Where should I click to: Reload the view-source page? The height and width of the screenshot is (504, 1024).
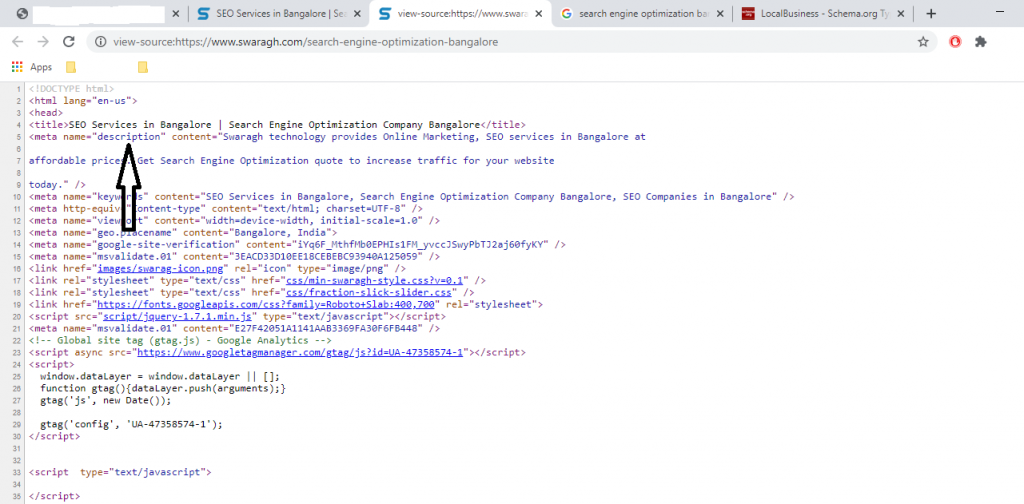click(x=69, y=42)
